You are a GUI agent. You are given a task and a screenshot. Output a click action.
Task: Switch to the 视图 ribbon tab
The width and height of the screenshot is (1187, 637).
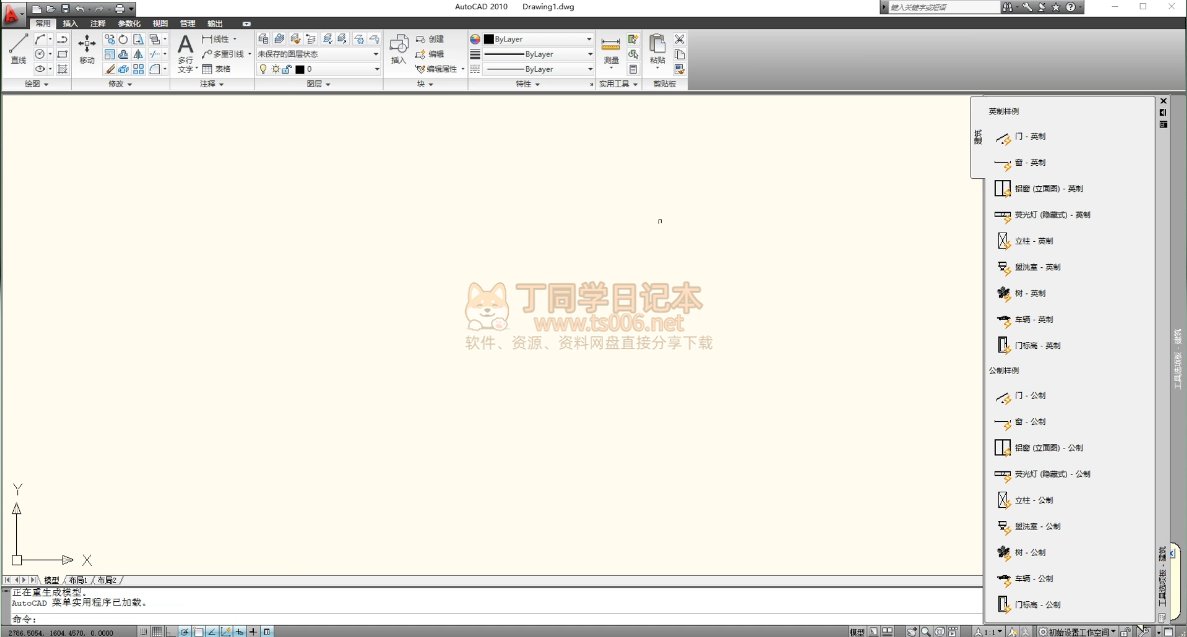coord(160,23)
